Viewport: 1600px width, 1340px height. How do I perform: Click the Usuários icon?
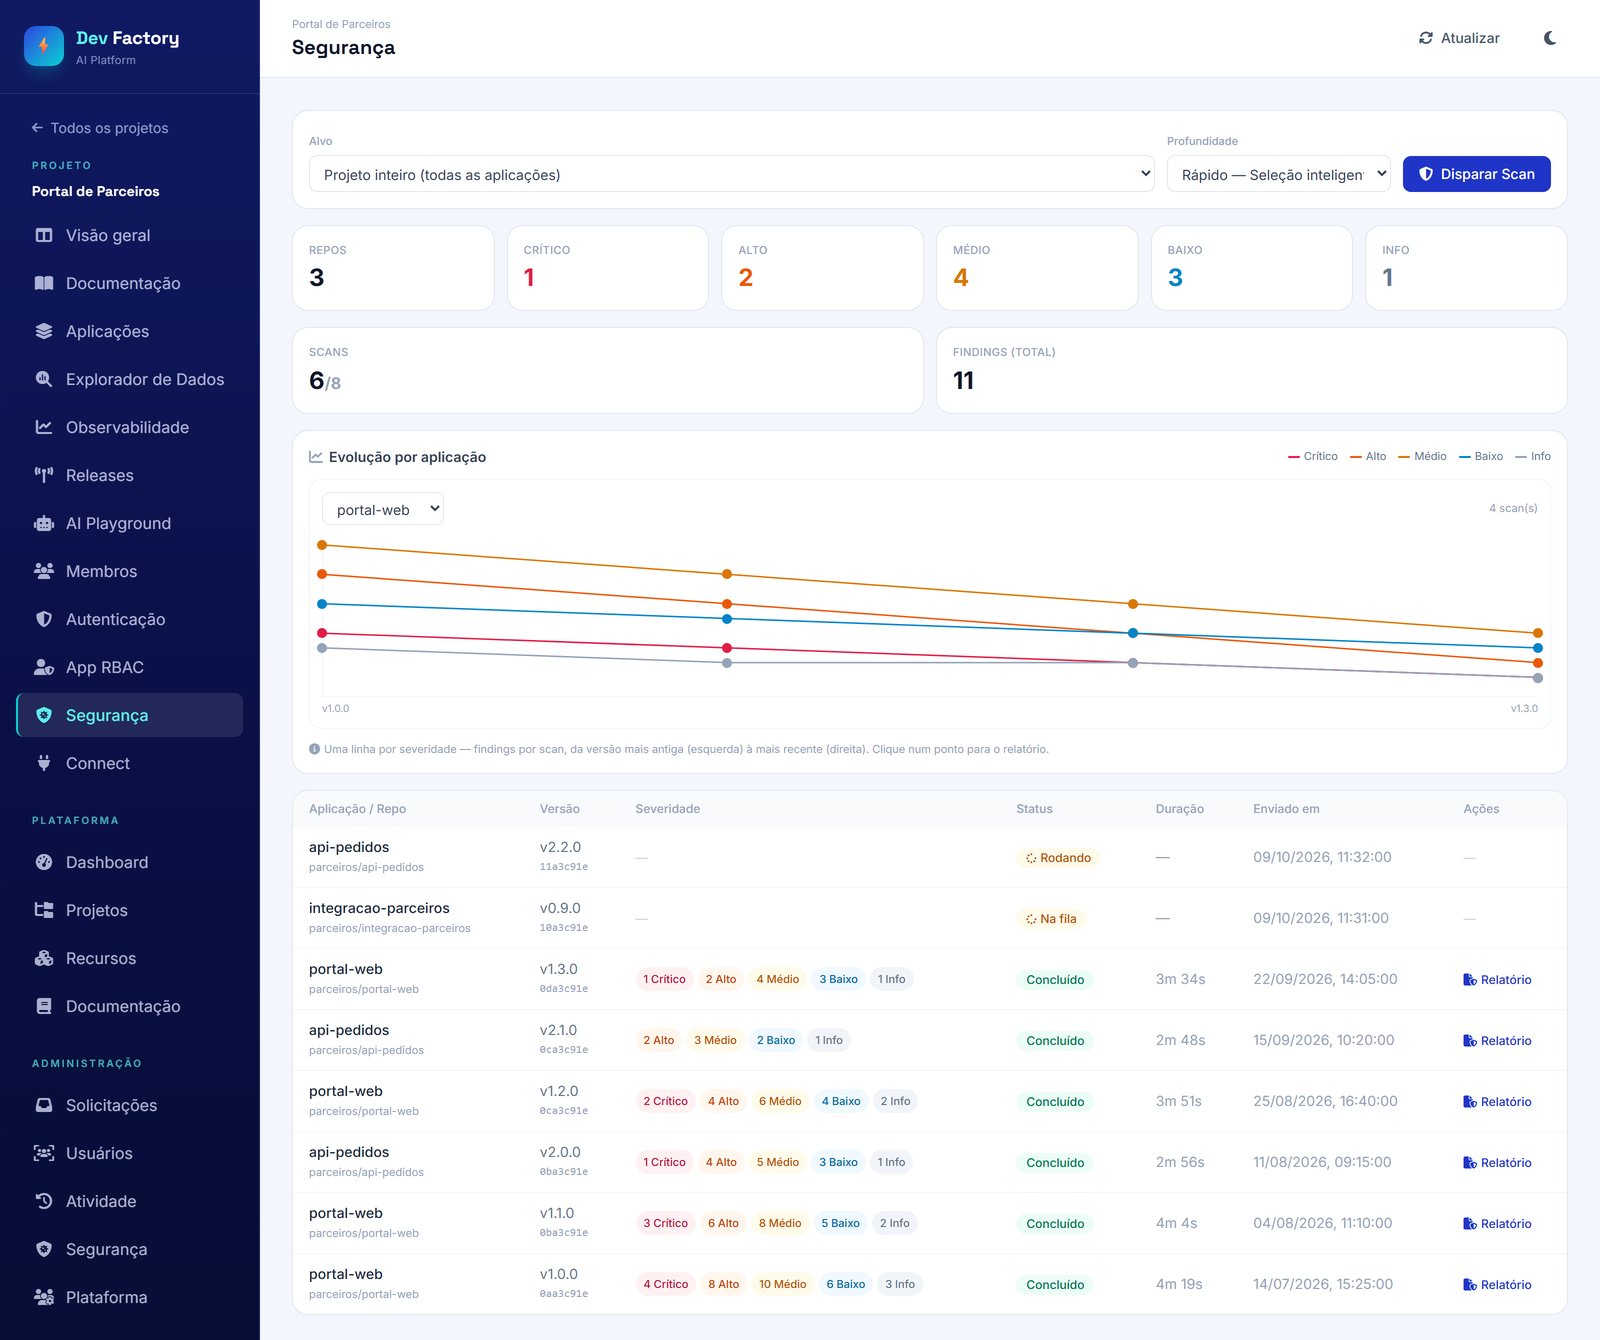[44, 1153]
